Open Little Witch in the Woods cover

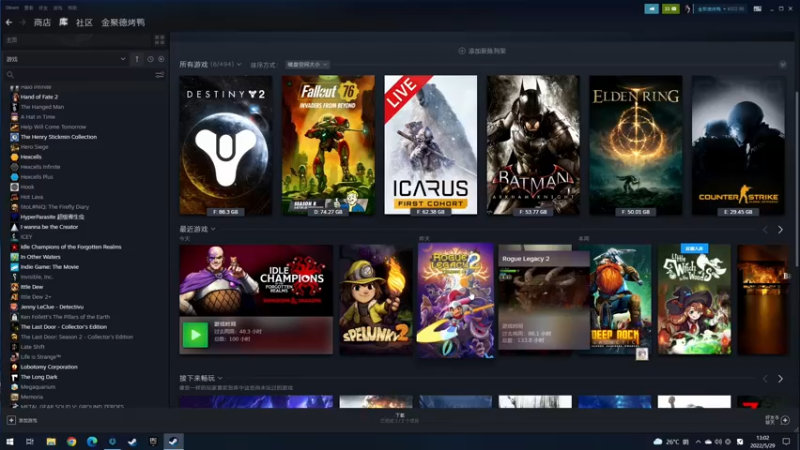(694, 300)
